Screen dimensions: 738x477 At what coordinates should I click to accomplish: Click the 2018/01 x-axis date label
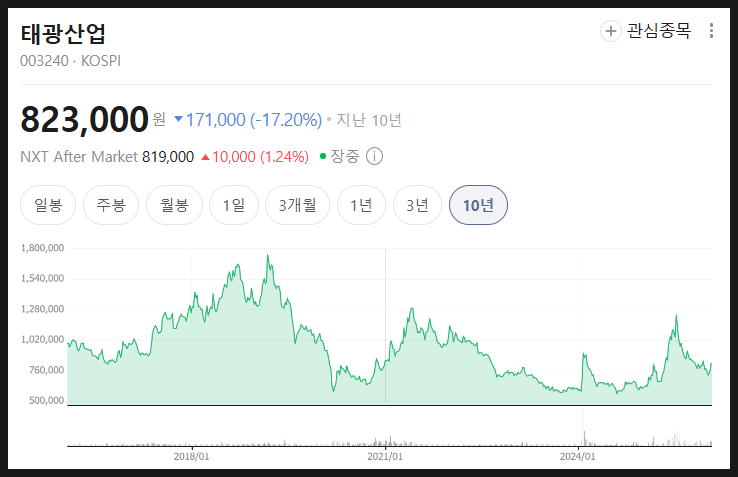coord(192,457)
